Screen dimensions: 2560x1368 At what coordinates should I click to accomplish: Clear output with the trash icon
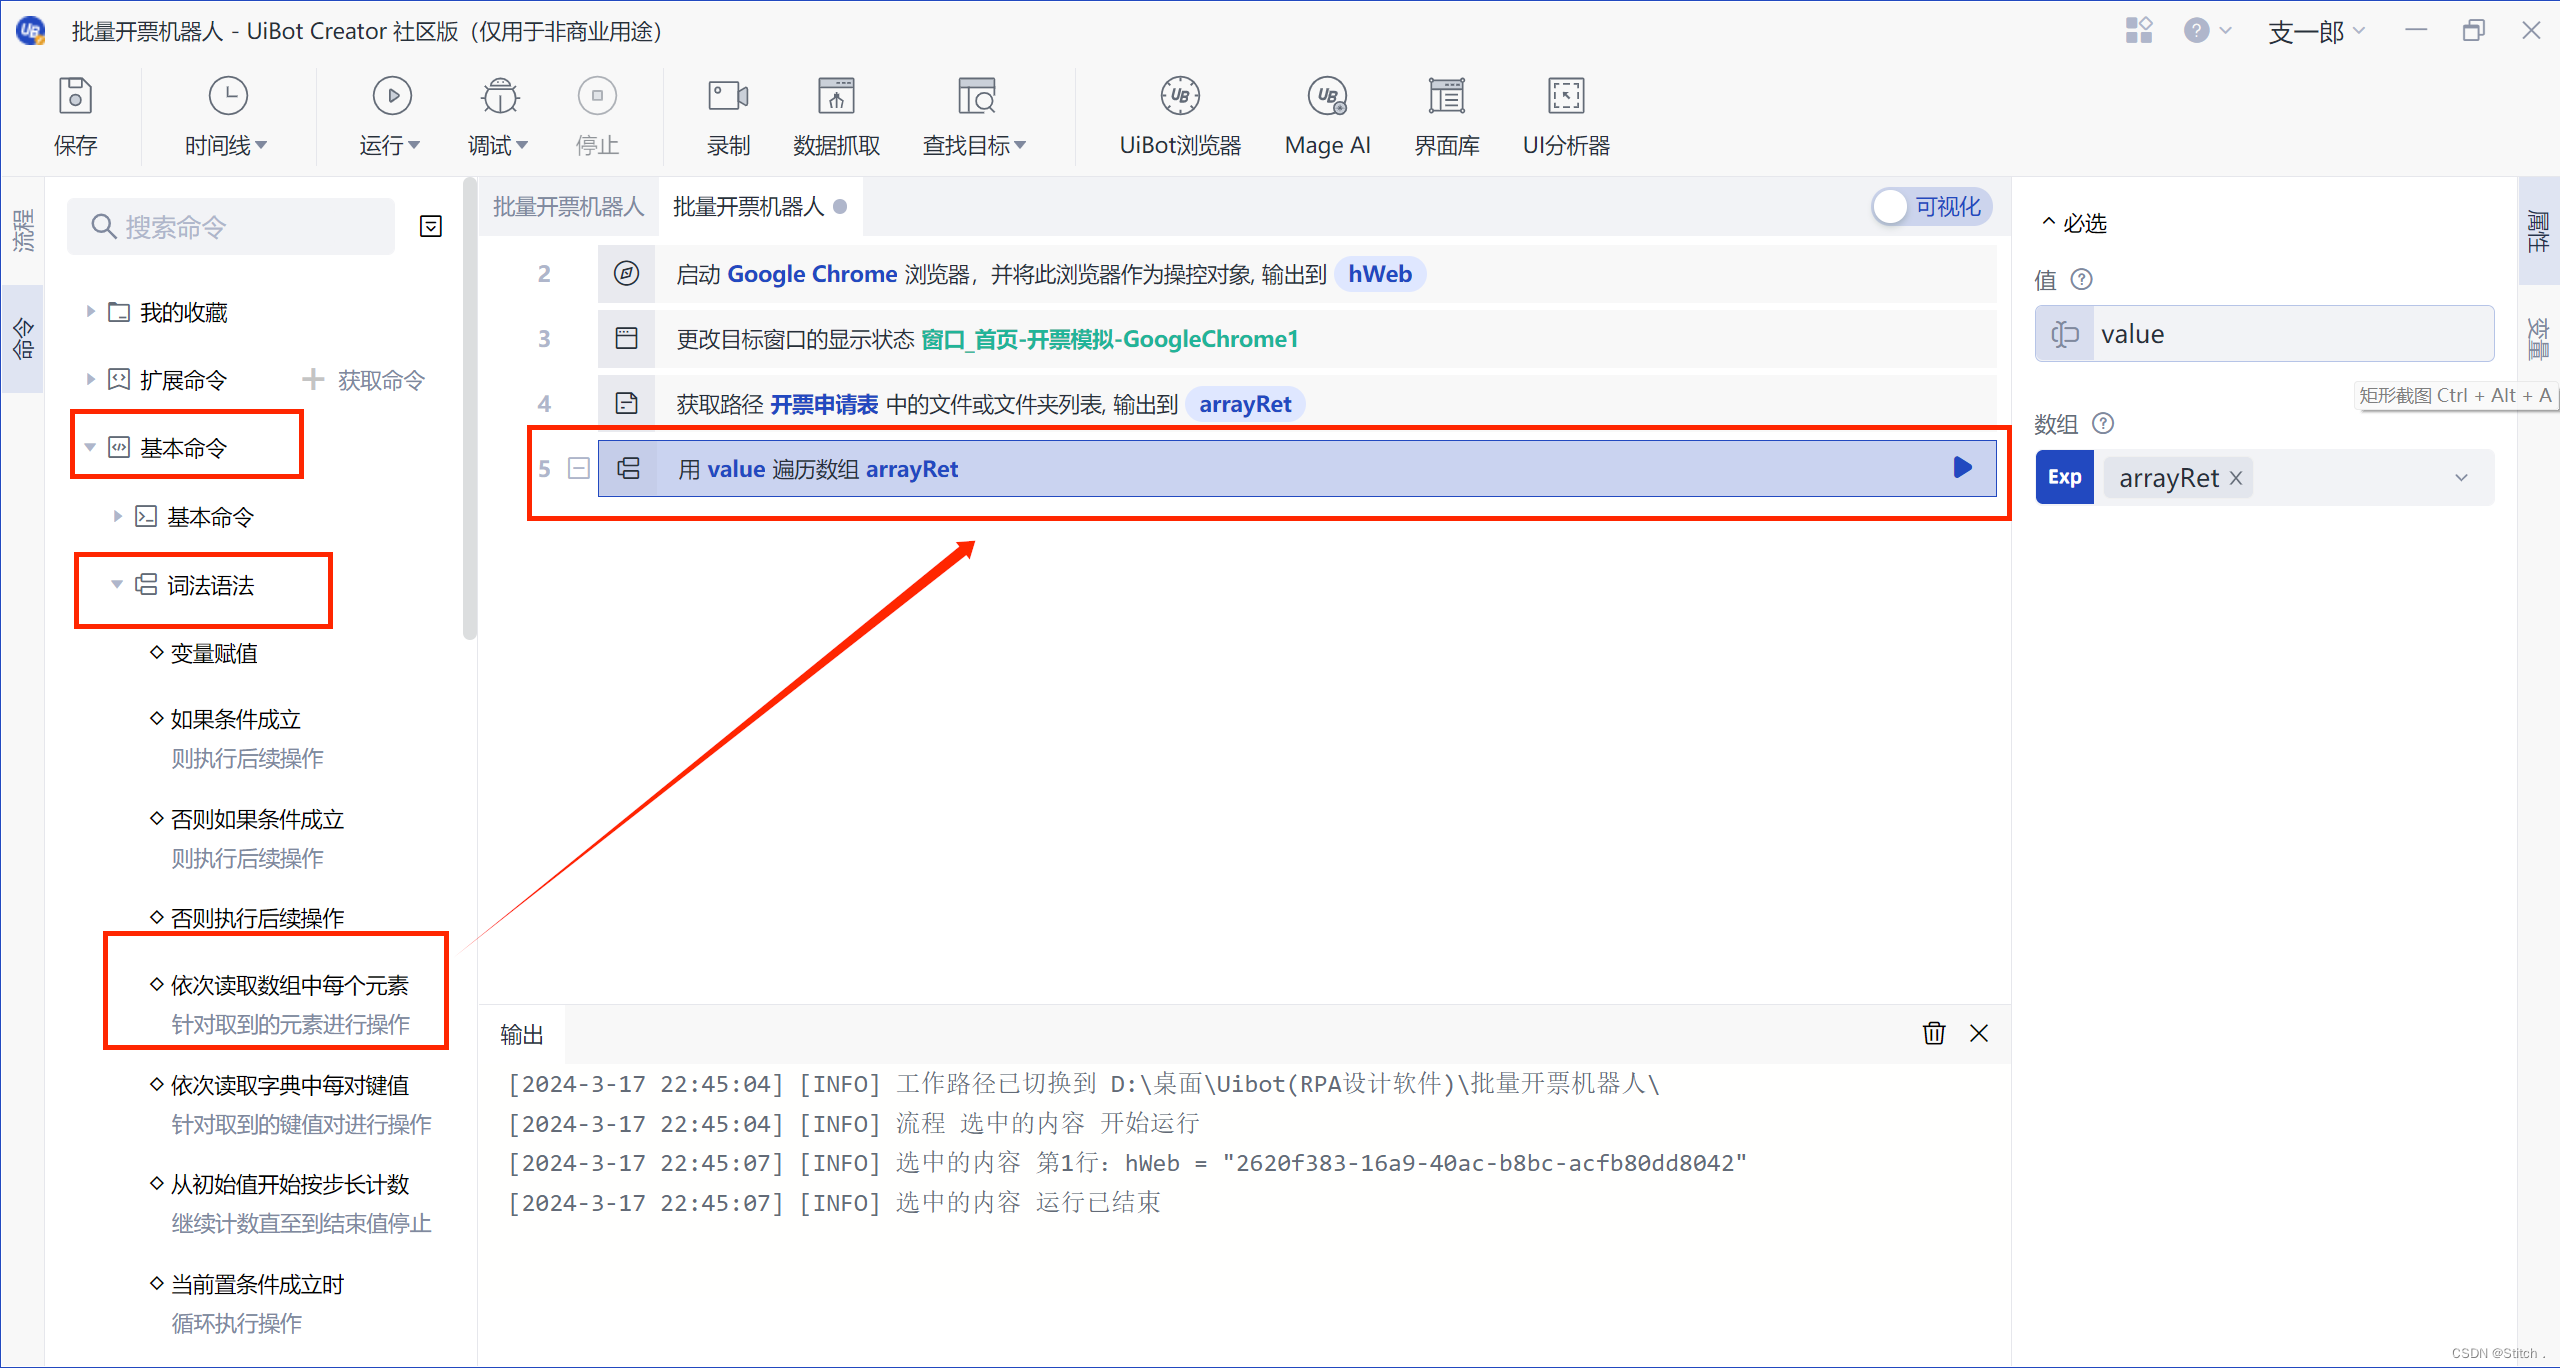click(x=1934, y=1033)
